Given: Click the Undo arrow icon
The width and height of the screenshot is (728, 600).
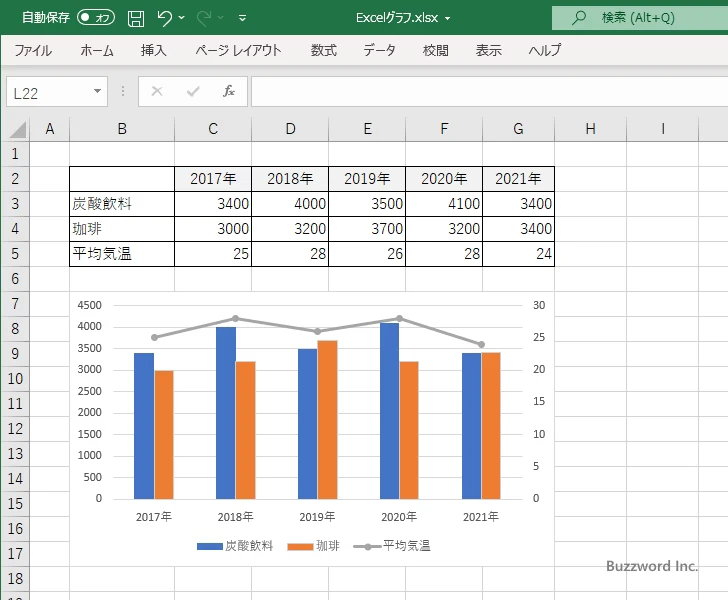Looking at the screenshot, I should pyautogui.click(x=164, y=18).
